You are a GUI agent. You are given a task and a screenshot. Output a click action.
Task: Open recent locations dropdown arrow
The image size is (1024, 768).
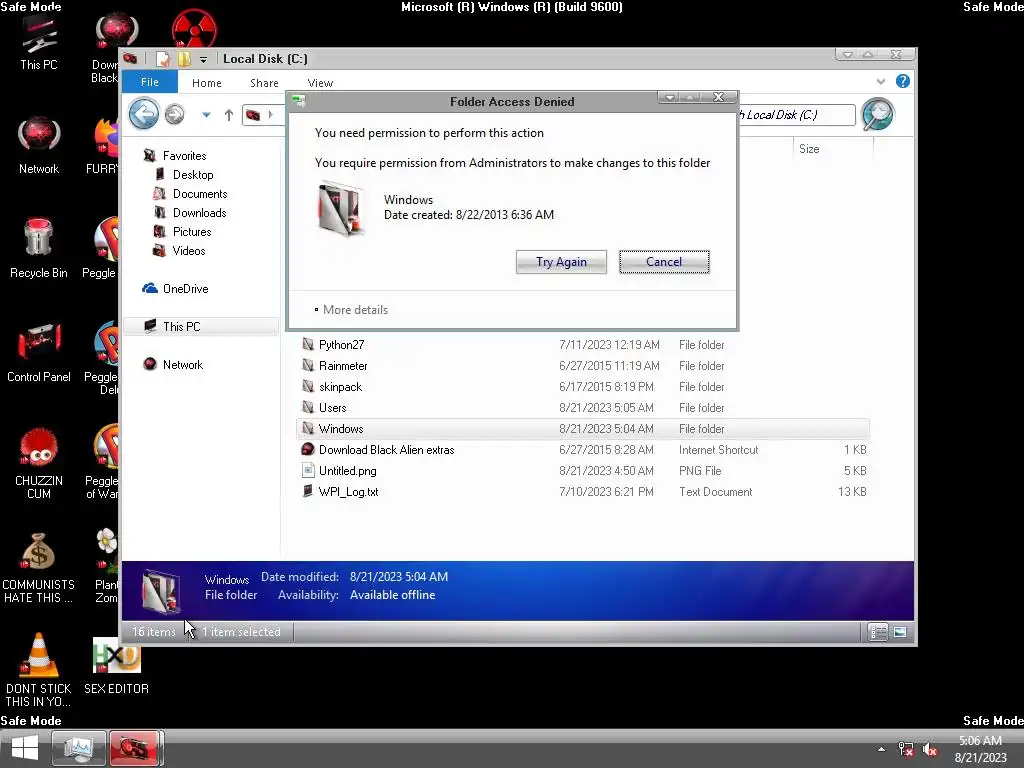pos(206,115)
